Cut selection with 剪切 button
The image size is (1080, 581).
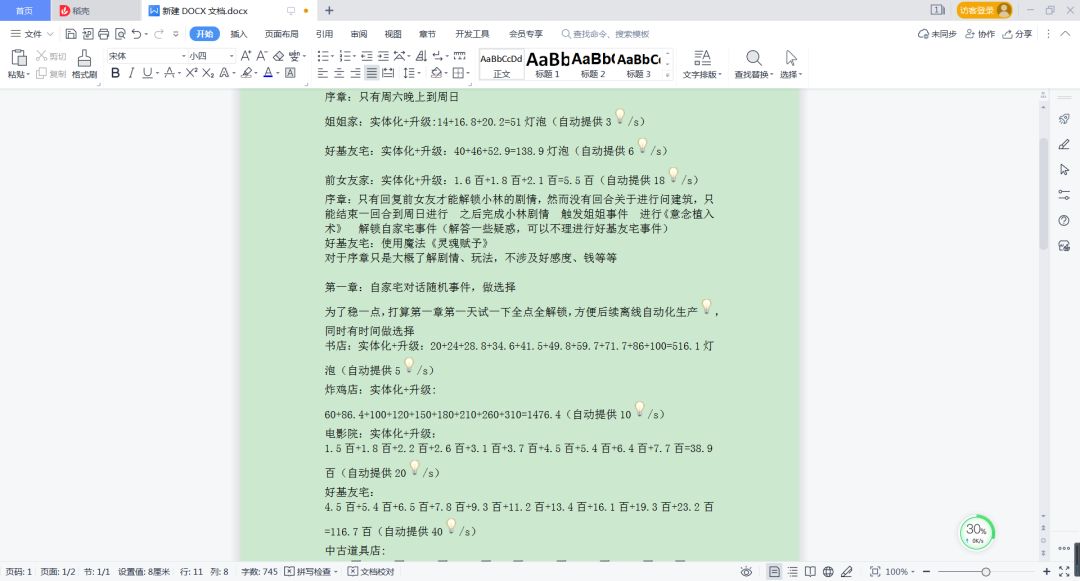click(51, 56)
